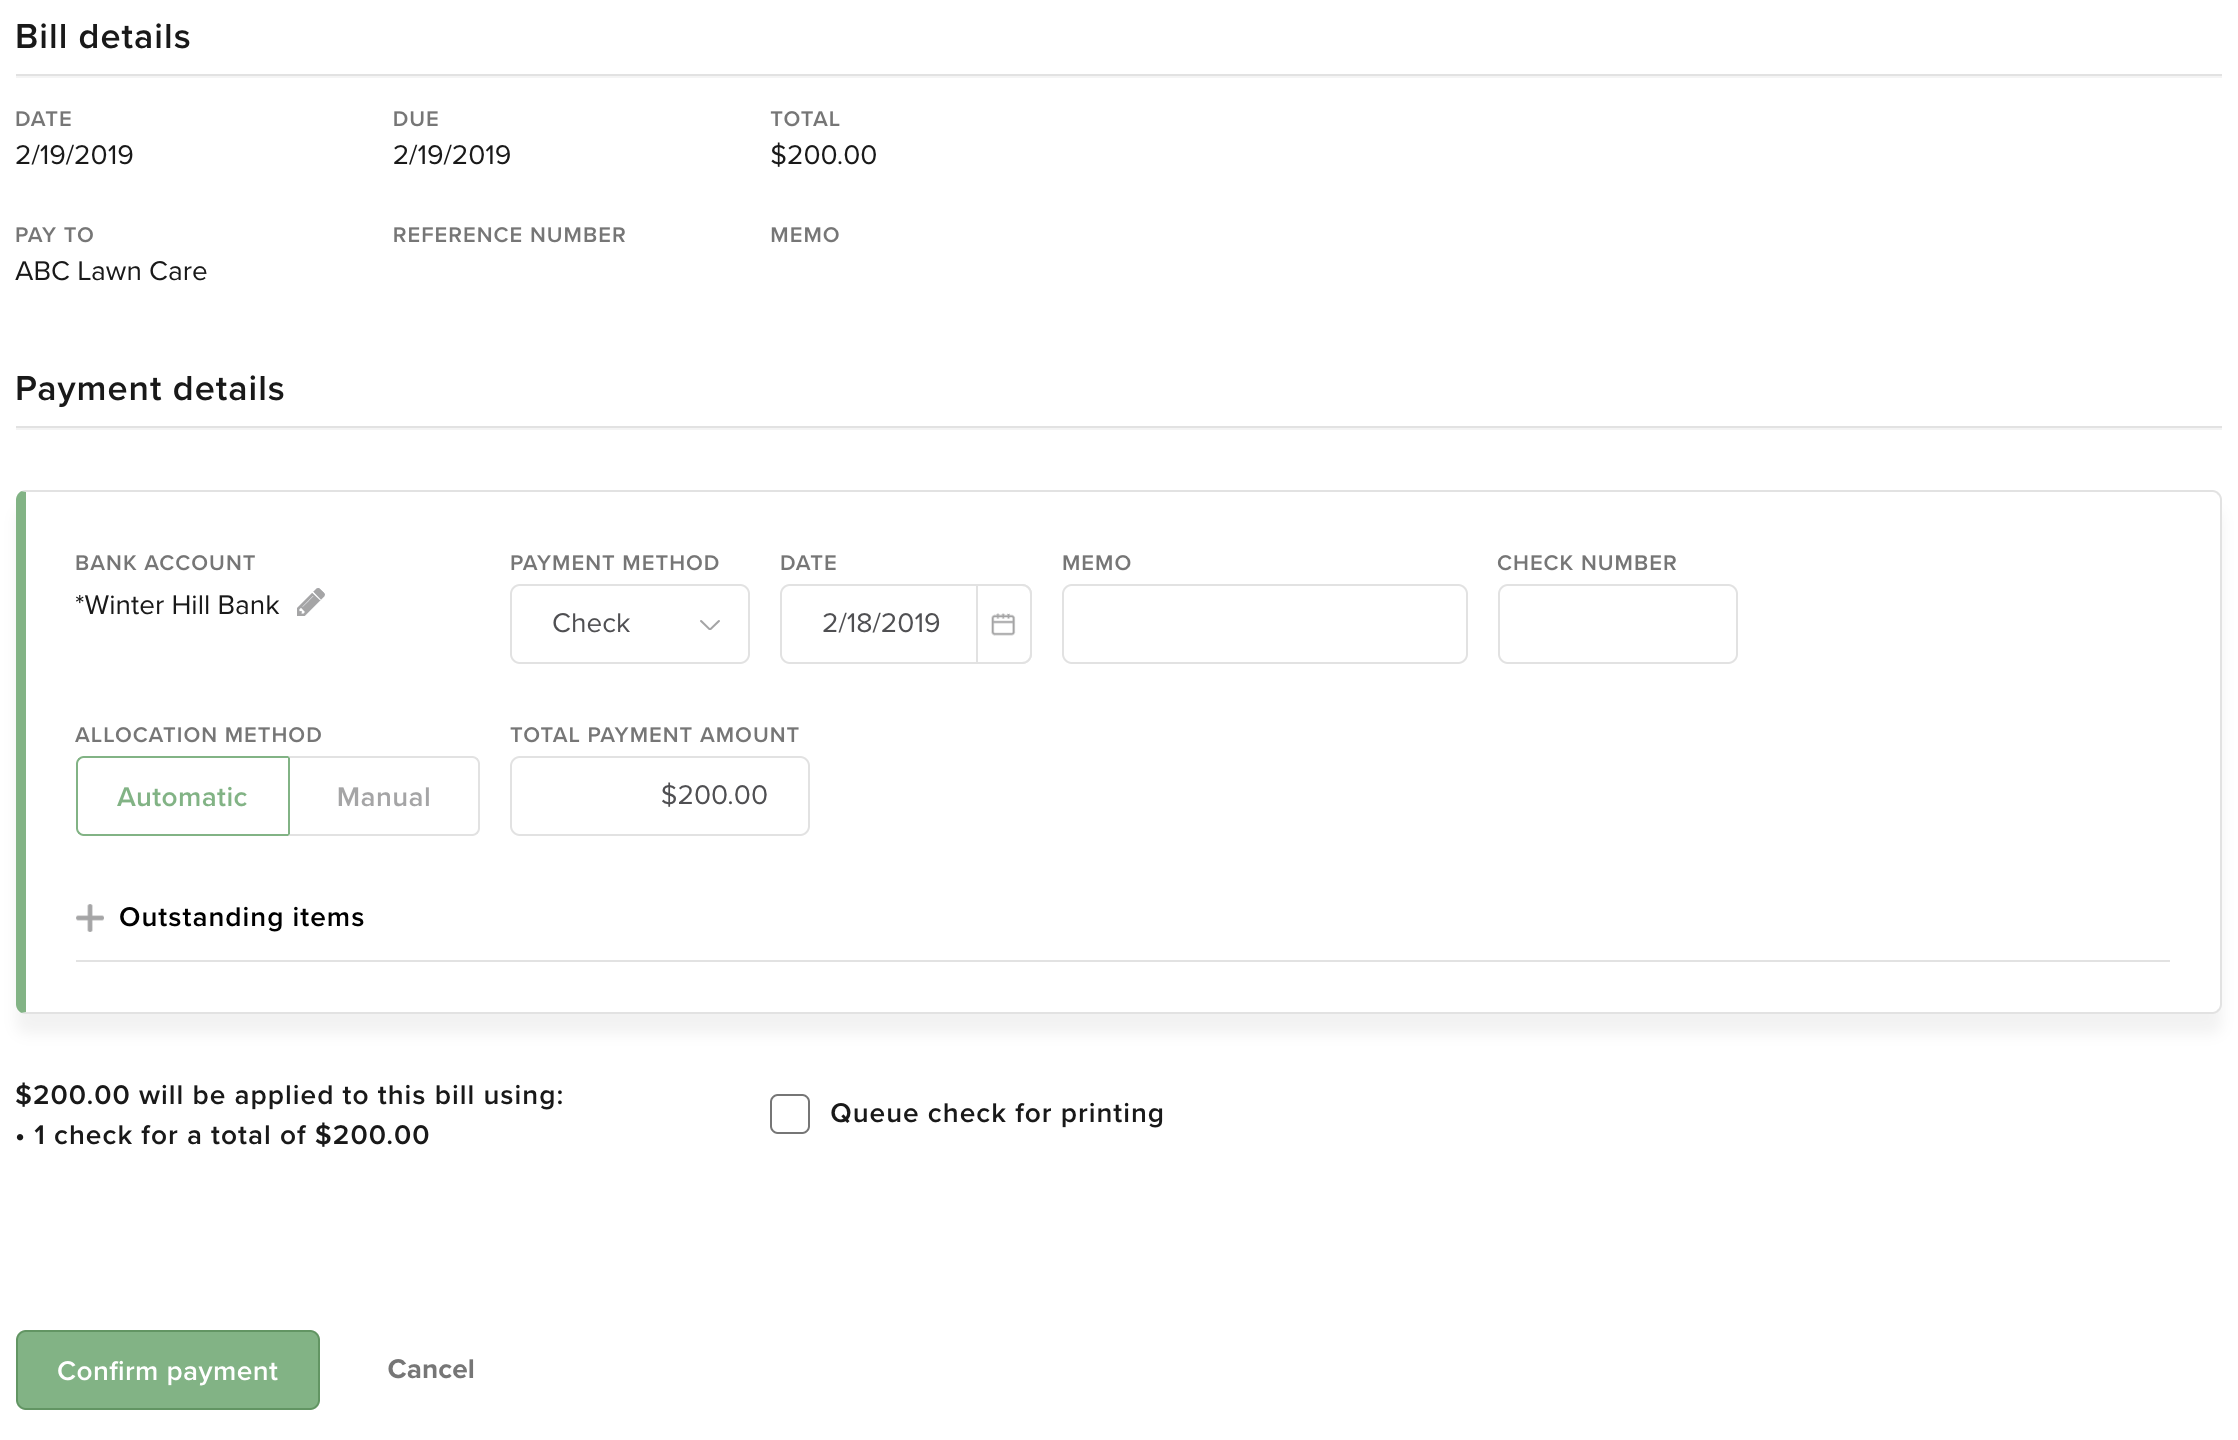2238x1440 pixels.
Task: Click the plus icon next to Outstanding items
Action: click(x=90, y=918)
